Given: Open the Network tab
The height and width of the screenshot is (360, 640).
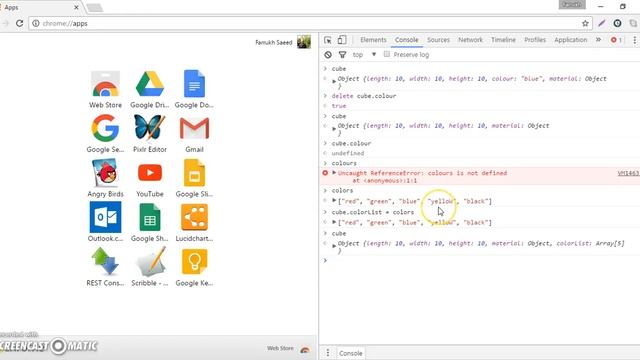Looking at the screenshot, I should pyautogui.click(x=470, y=40).
